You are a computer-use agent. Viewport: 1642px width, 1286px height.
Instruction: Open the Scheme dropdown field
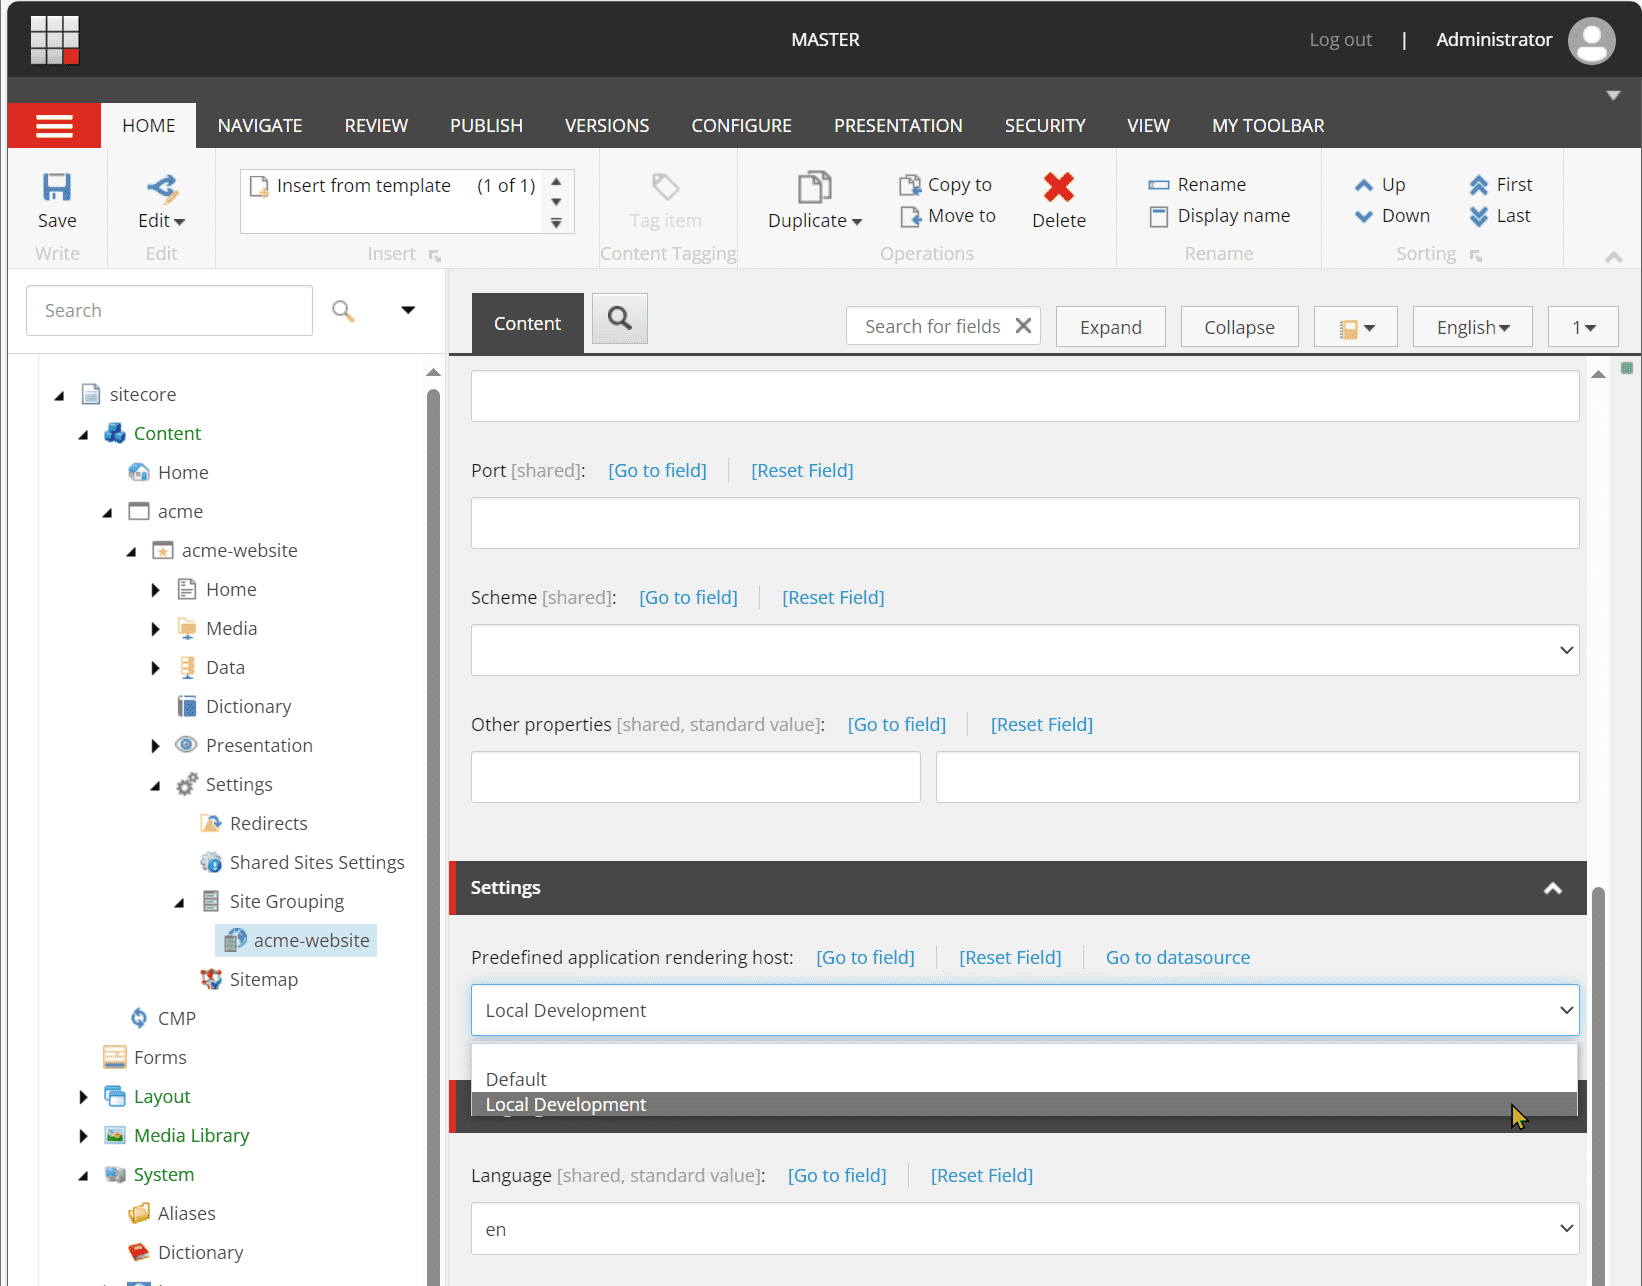[x=1024, y=650]
